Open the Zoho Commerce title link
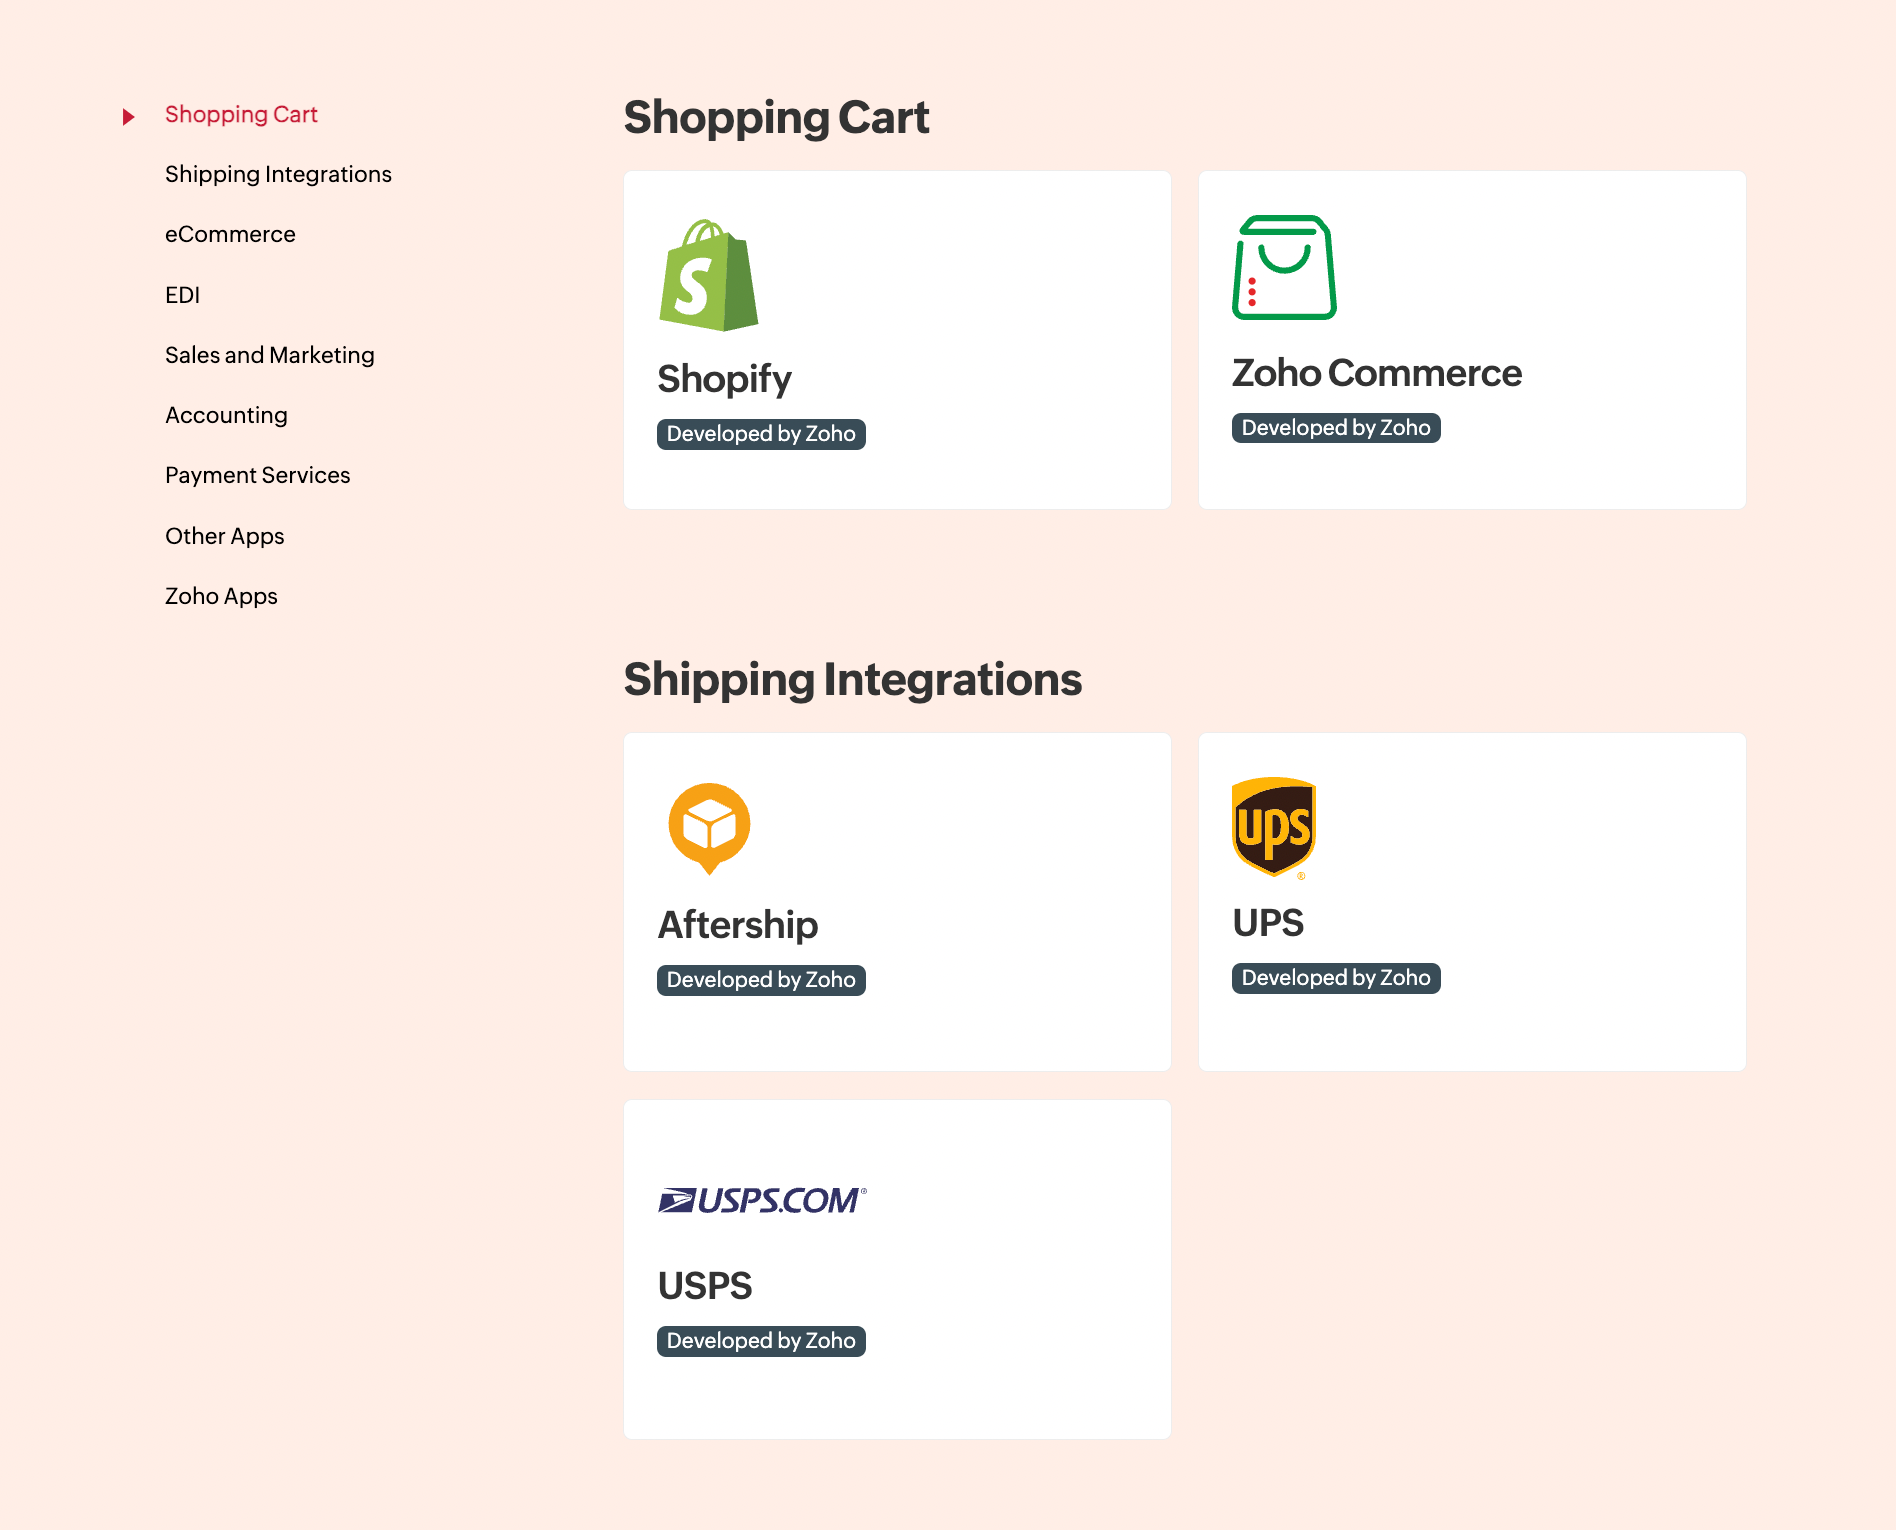This screenshot has height=1530, width=1896. pyautogui.click(x=1377, y=373)
